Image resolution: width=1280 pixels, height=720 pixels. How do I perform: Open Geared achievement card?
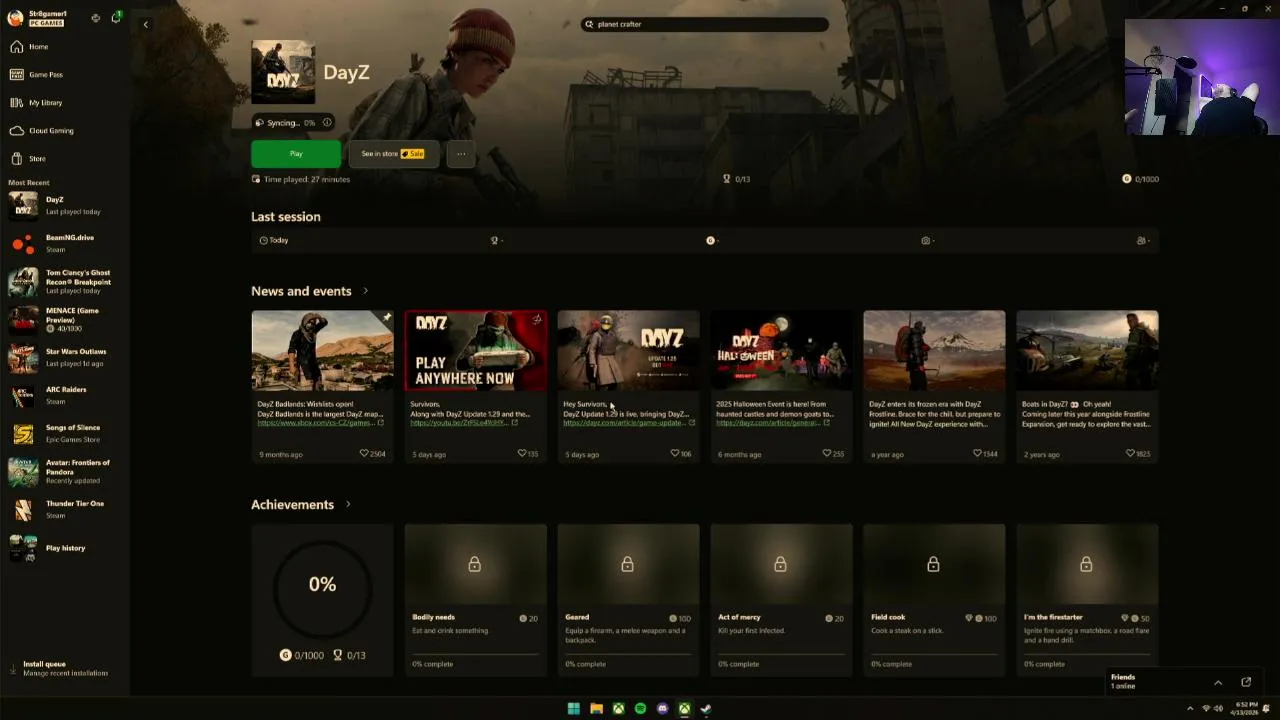(628, 600)
